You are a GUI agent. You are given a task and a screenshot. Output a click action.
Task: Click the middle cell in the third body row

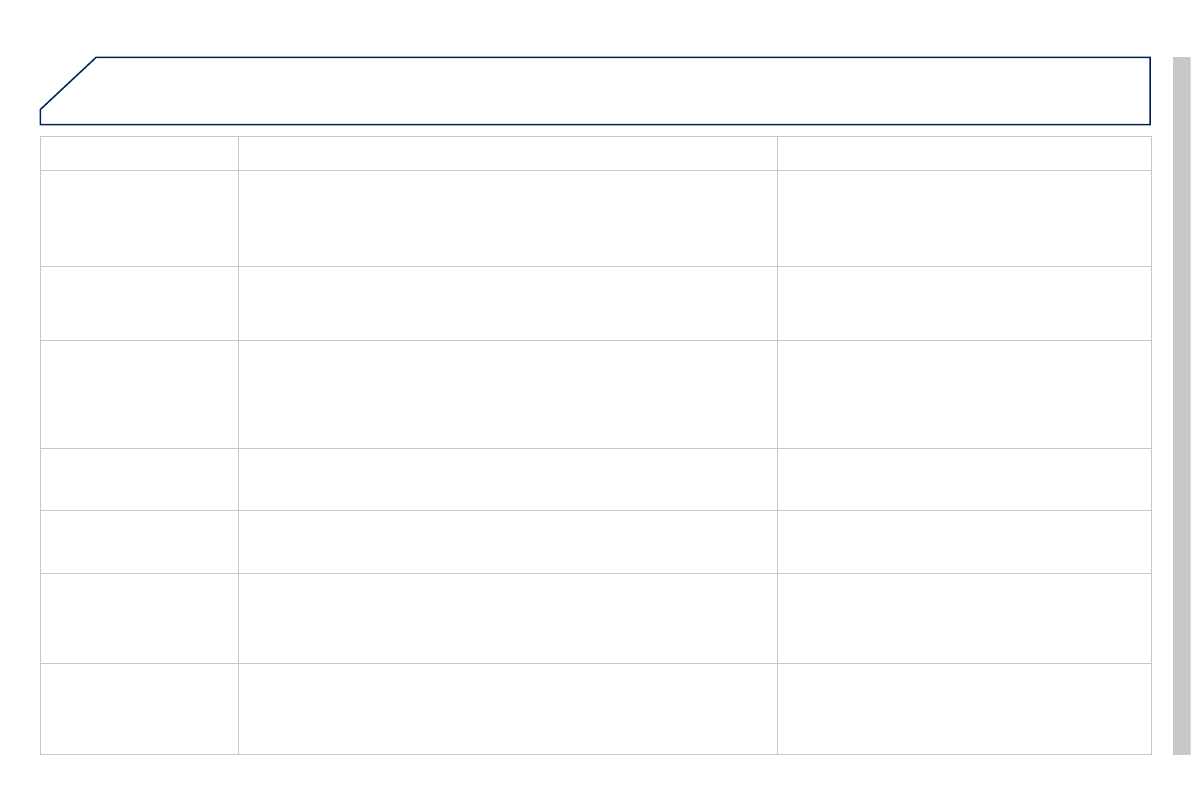507,394
